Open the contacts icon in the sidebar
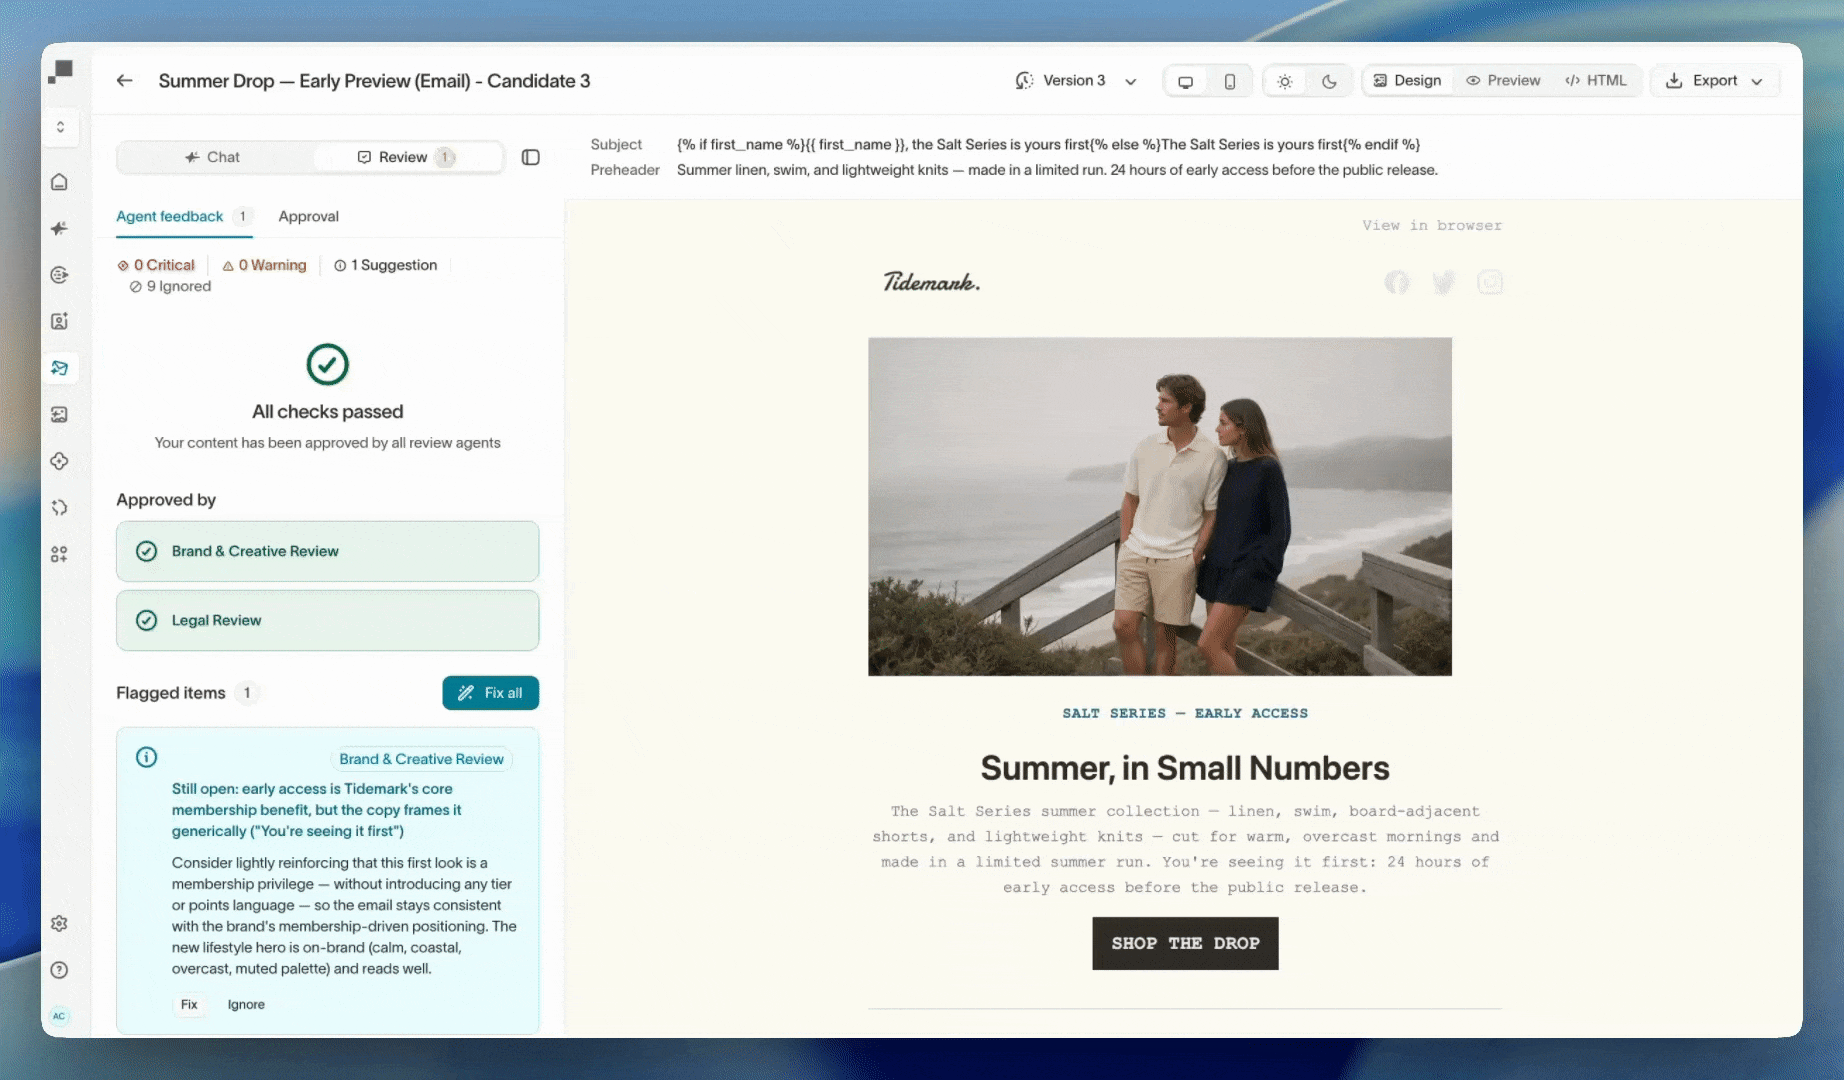Viewport: 1844px width, 1080px height. (x=60, y=321)
